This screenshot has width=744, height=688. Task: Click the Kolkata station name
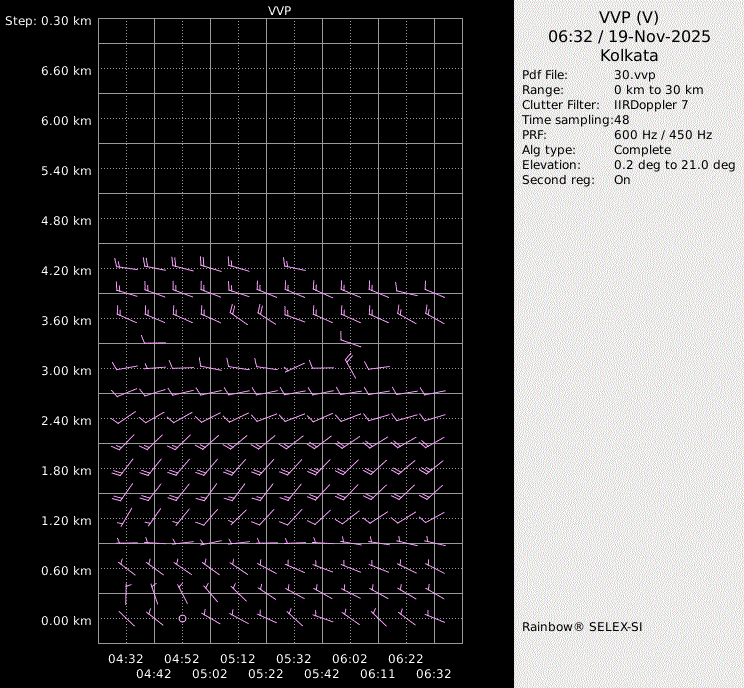pos(629,56)
